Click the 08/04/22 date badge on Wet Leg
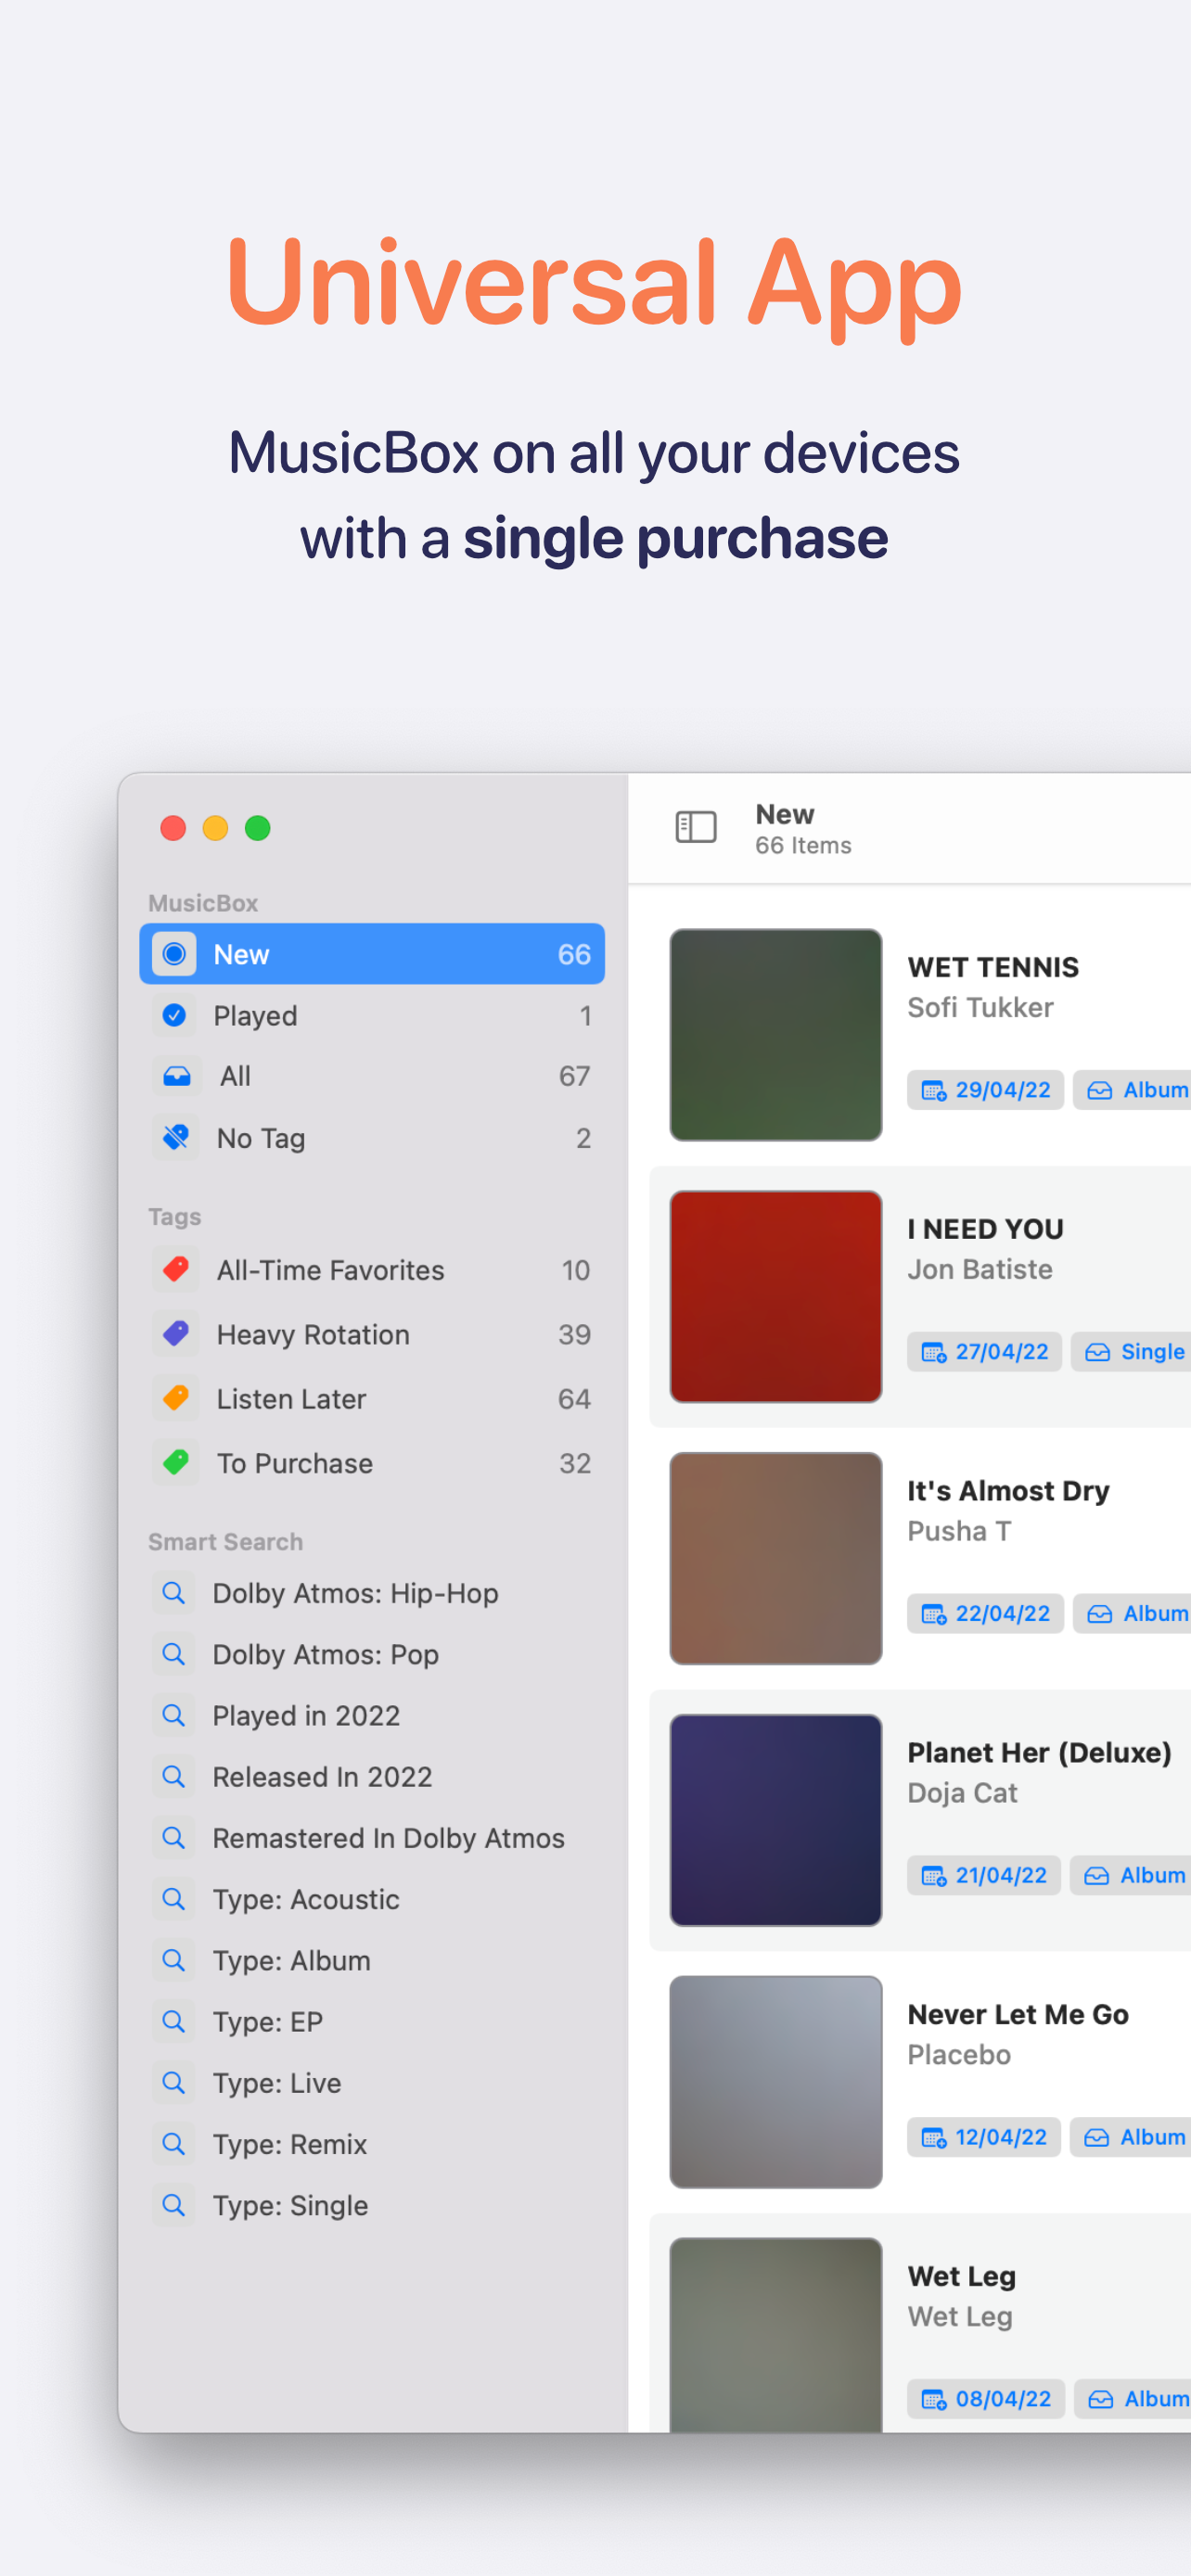Viewport: 1191px width, 2576px height. tap(985, 2399)
